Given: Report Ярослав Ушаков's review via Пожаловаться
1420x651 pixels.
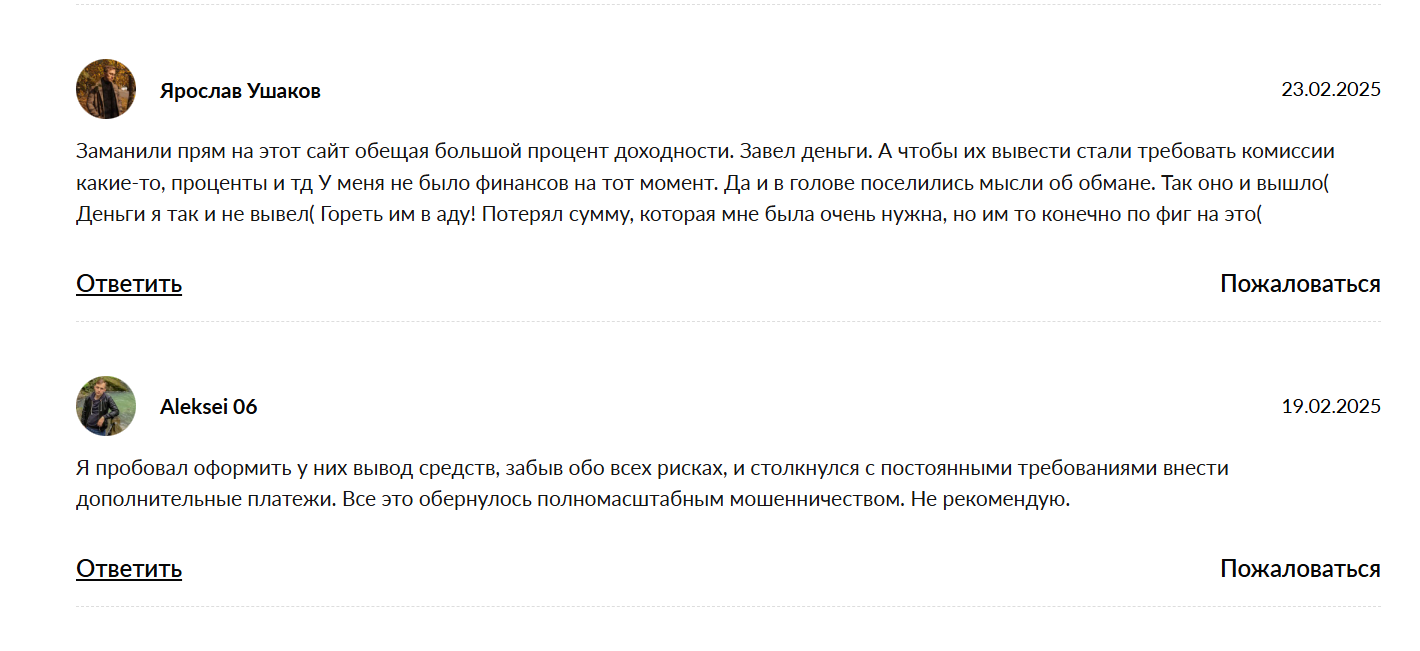Looking at the screenshot, I should (x=1300, y=284).
